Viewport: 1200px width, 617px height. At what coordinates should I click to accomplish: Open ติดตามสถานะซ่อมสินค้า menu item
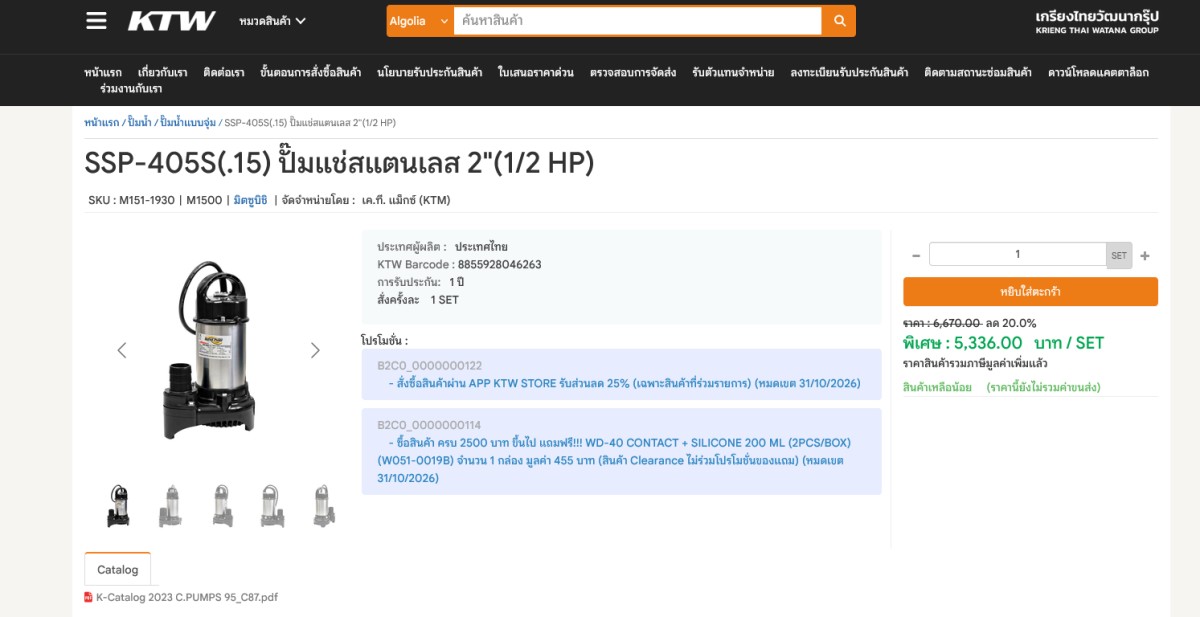click(978, 72)
